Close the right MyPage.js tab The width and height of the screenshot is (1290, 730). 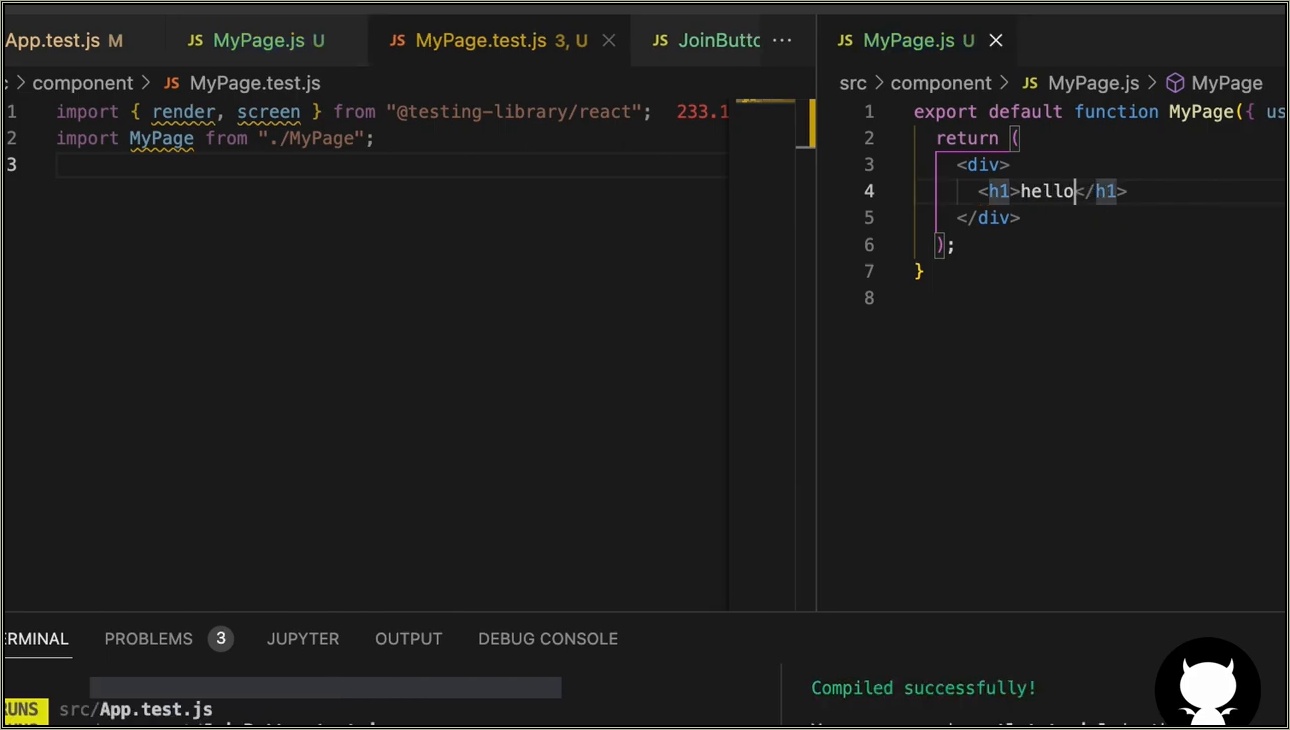(996, 40)
